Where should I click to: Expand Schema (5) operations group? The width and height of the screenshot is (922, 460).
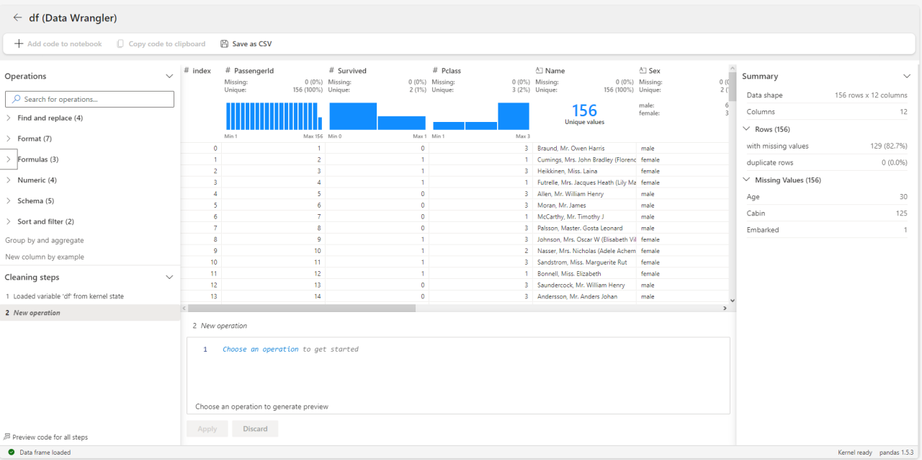[x=9, y=201]
